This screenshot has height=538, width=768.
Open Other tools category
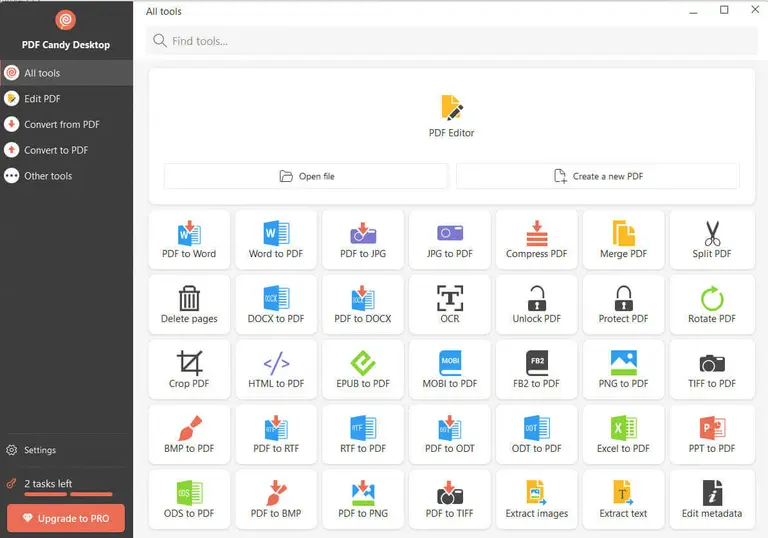(67, 176)
